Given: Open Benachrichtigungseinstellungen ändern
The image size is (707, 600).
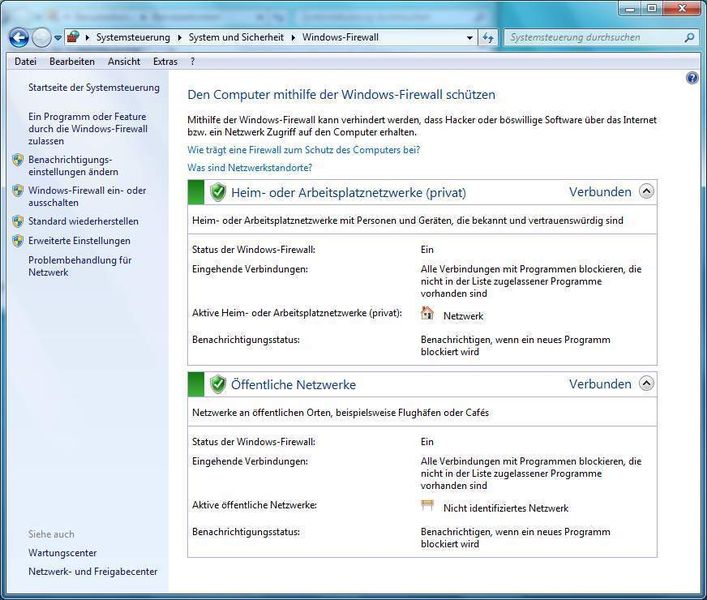Looking at the screenshot, I should pos(73,166).
